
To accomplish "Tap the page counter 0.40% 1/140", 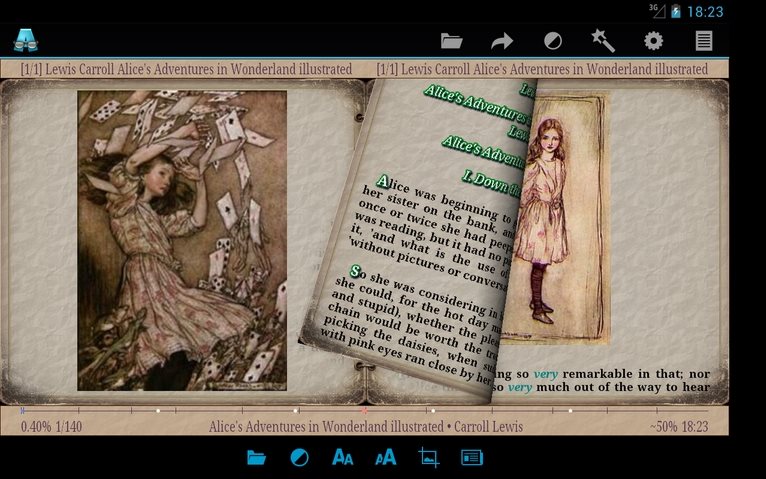I will coord(52,426).
